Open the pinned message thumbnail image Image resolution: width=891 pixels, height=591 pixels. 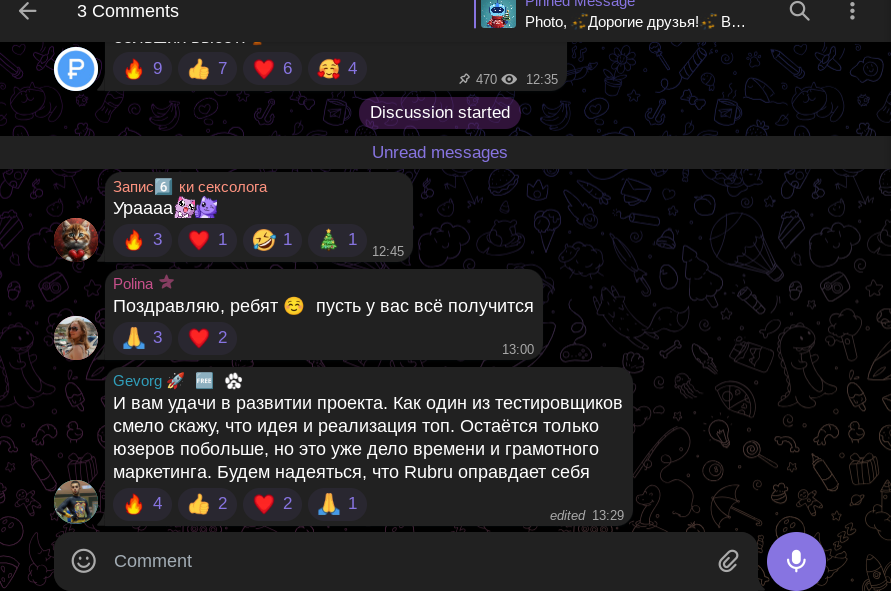(x=498, y=14)
